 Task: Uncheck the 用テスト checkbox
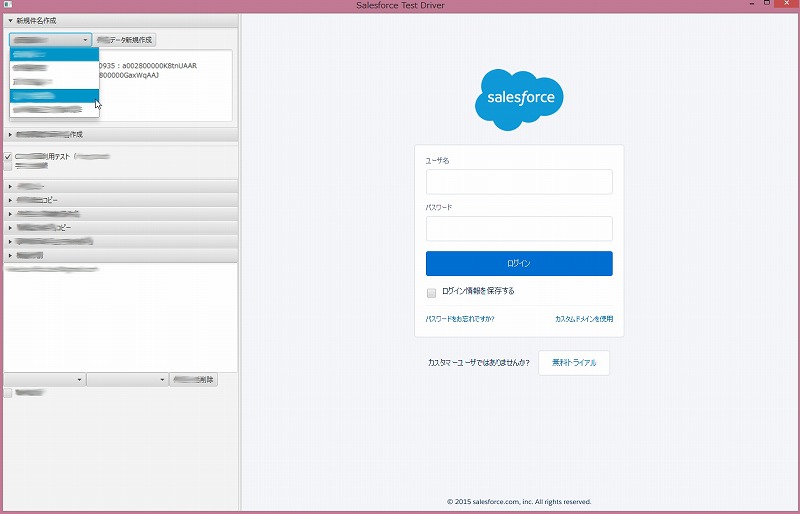(x=8, y=157)
